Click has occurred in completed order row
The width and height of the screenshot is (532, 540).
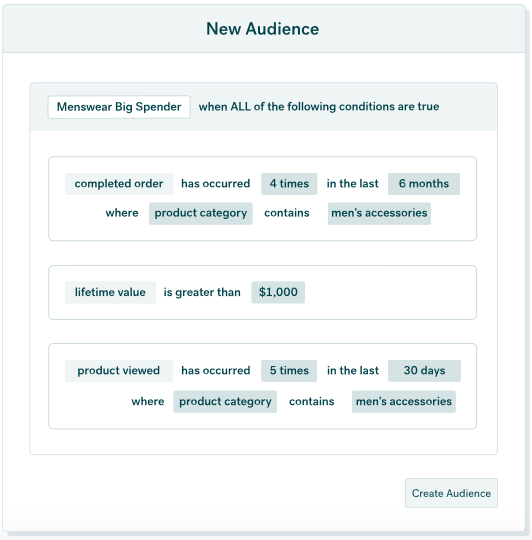coord(216,184)
